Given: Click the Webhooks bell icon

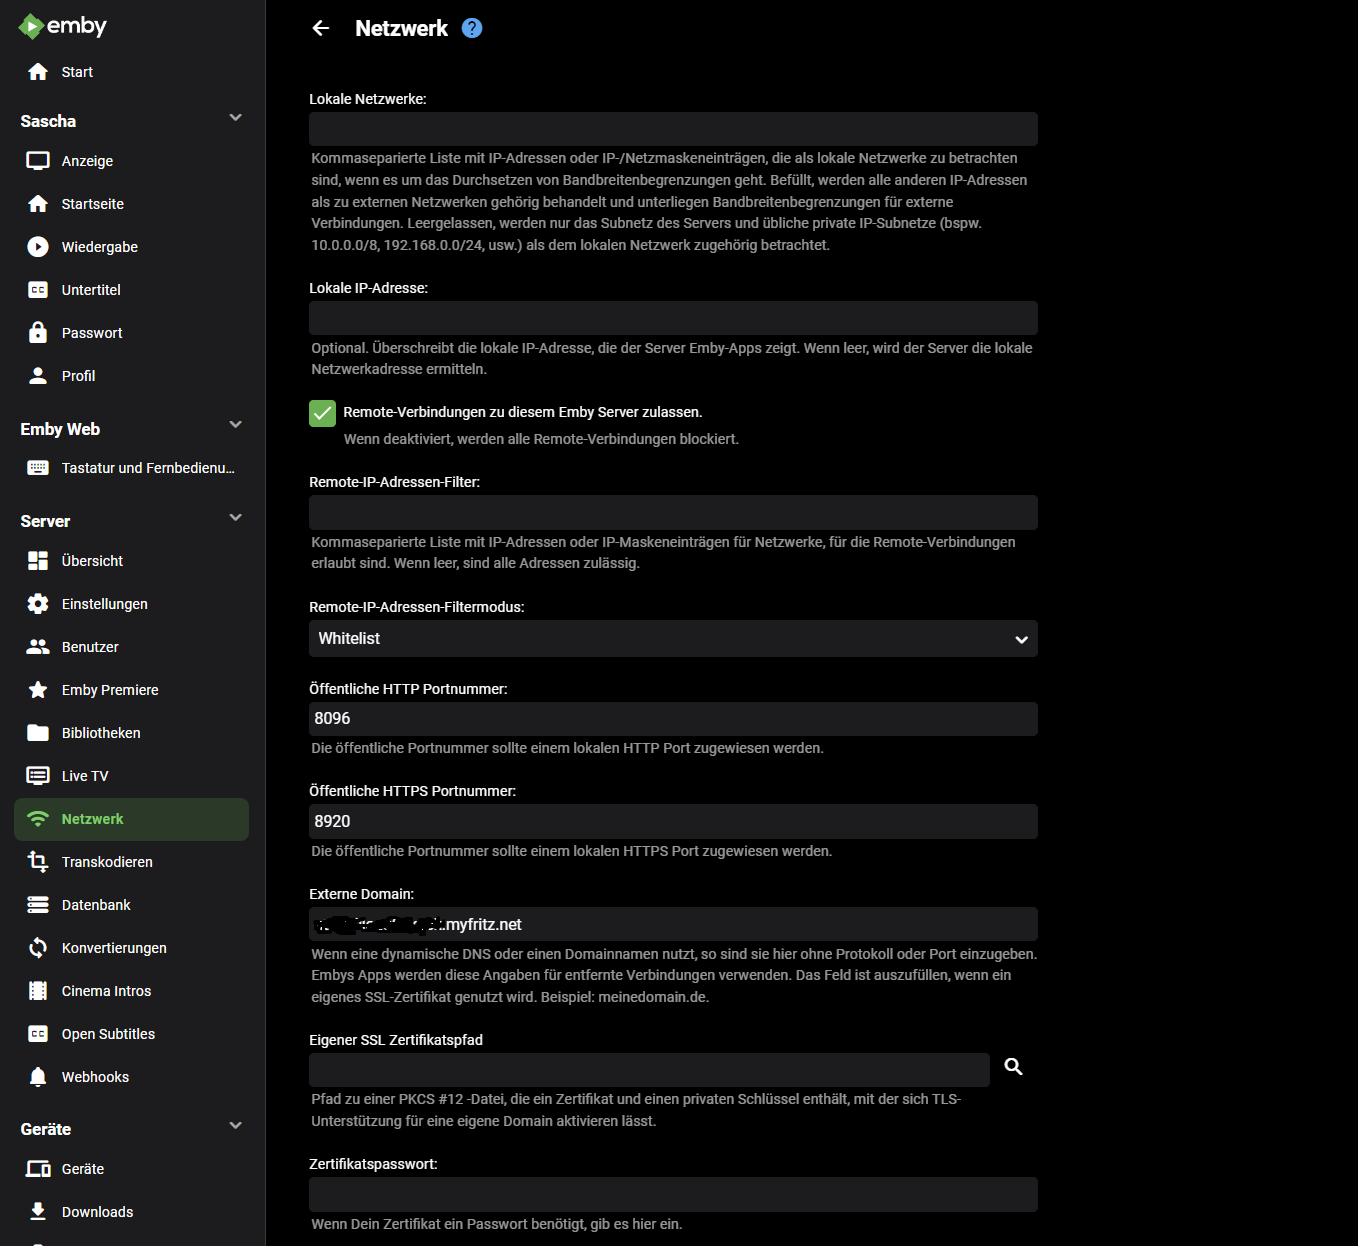Looking at the screenshot, I should click(38, 1077).
